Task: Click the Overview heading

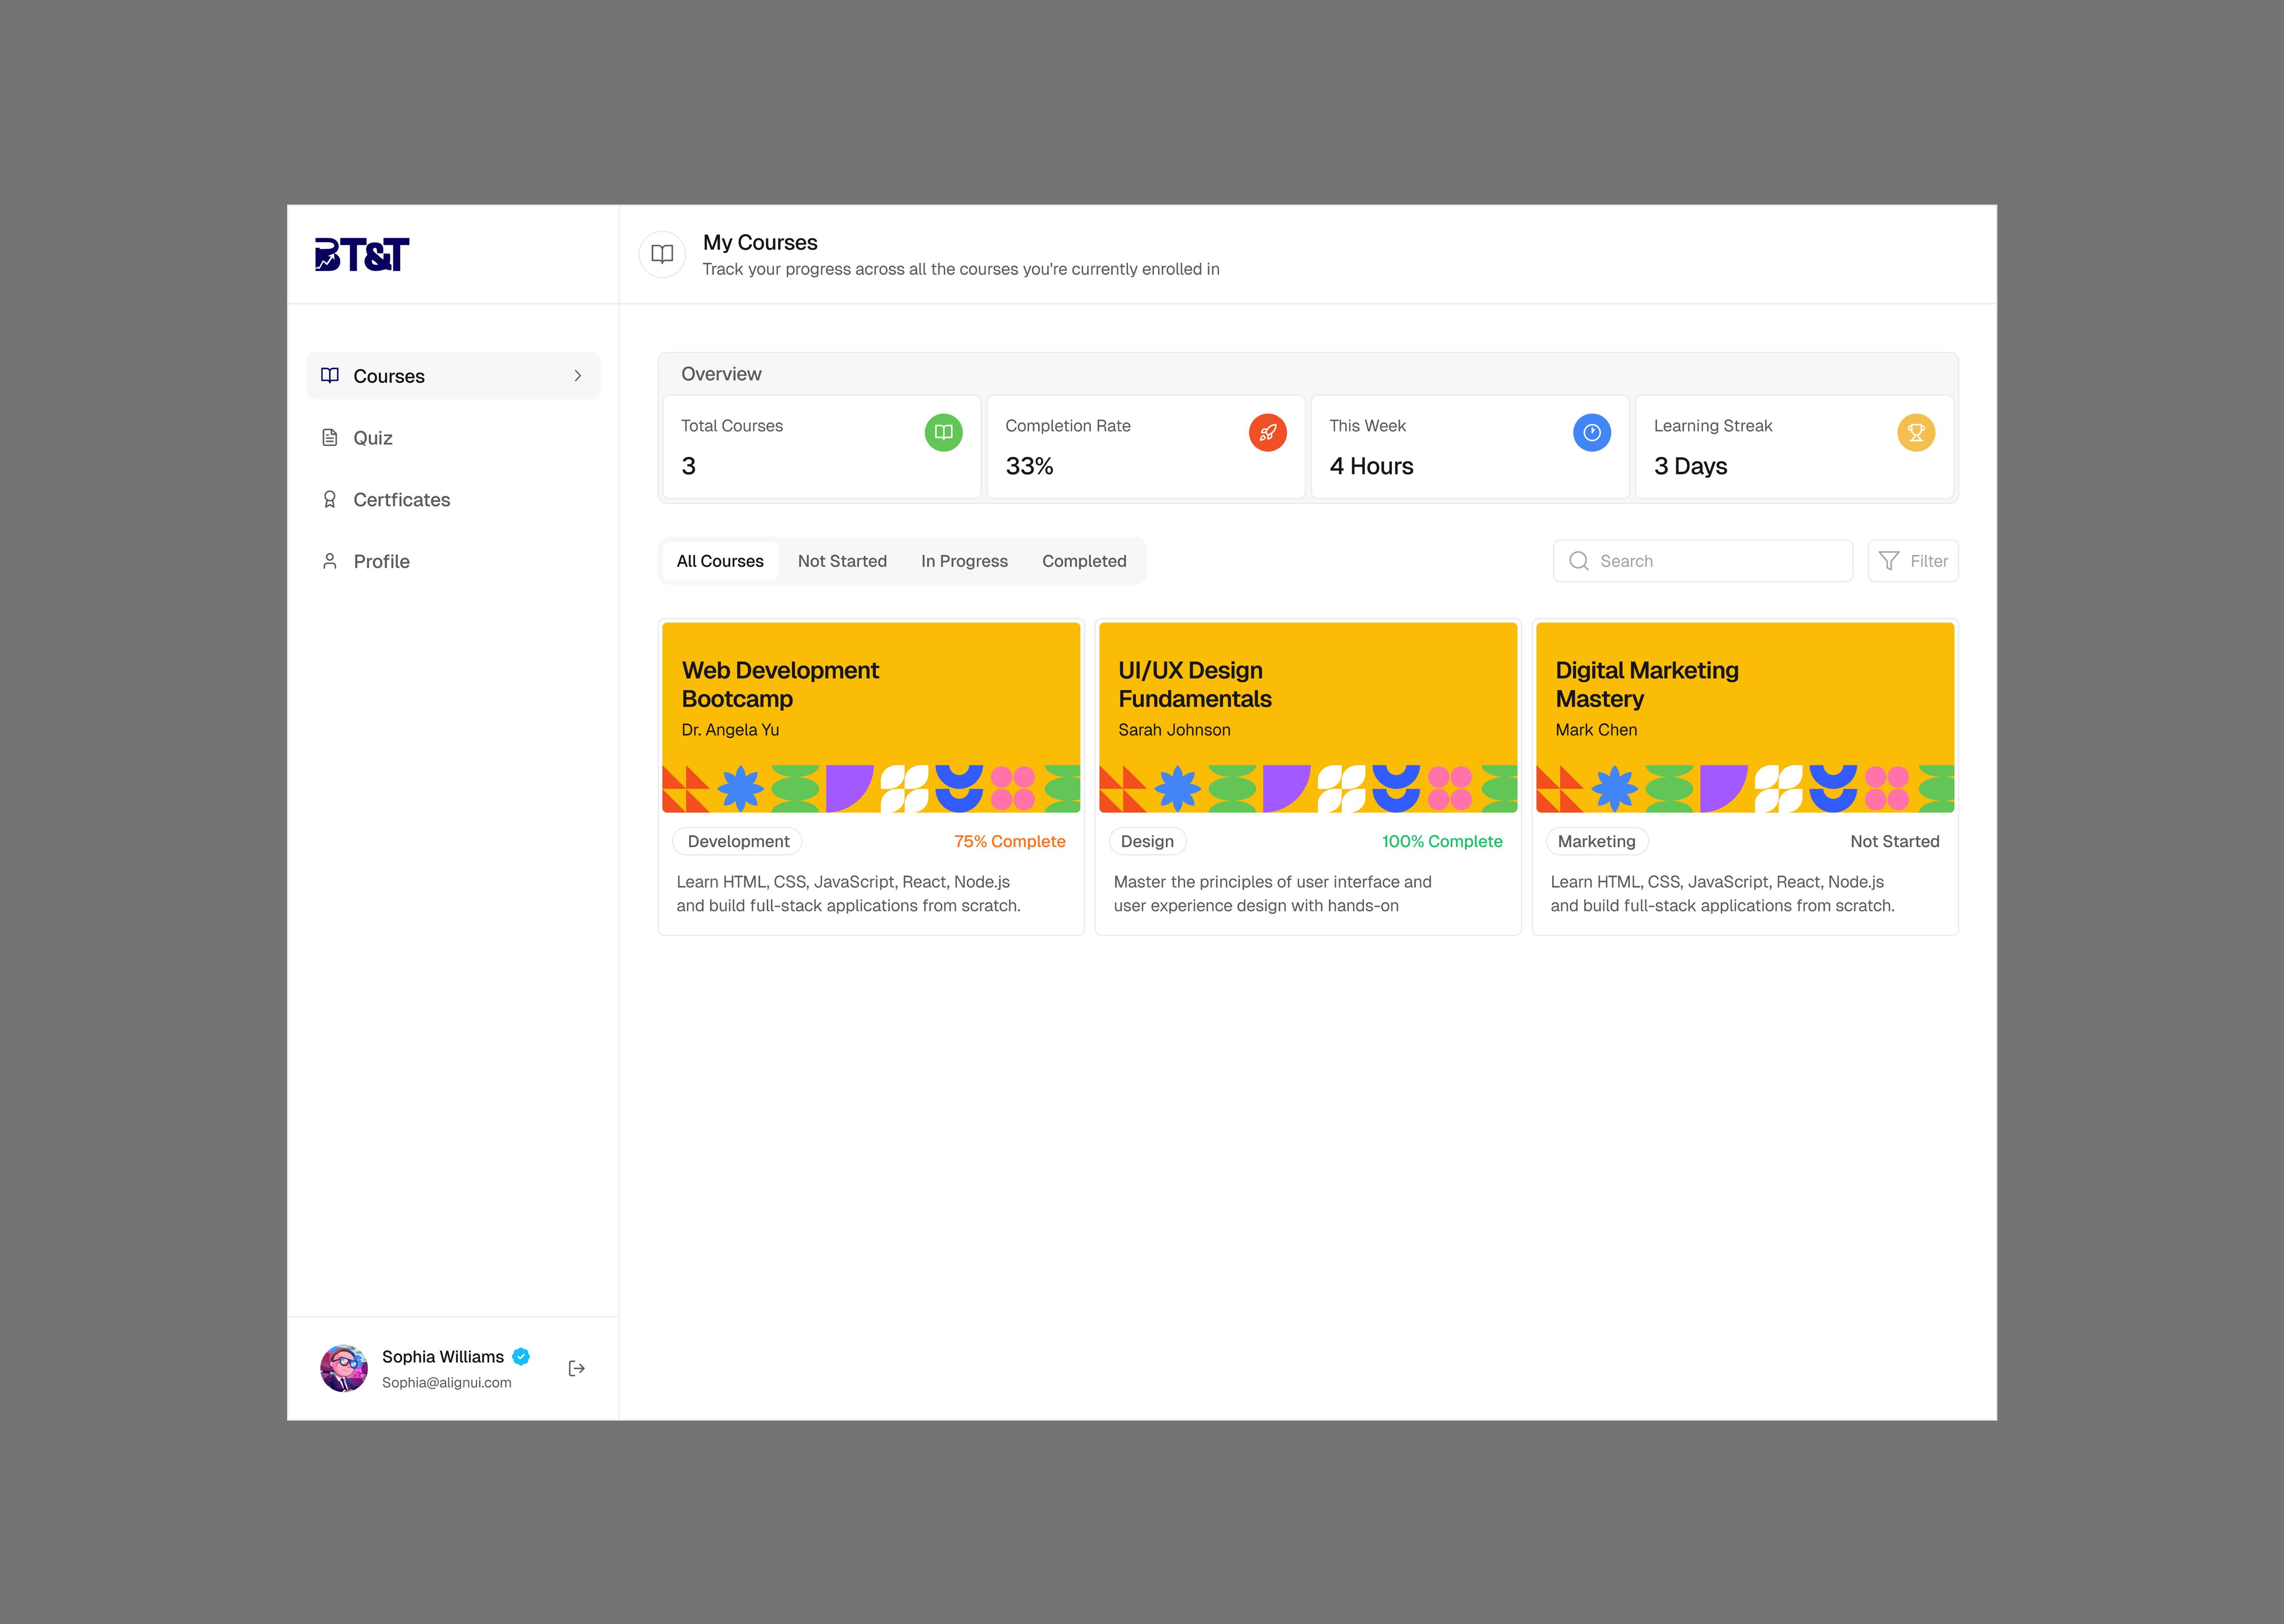Action: point(721,374)
